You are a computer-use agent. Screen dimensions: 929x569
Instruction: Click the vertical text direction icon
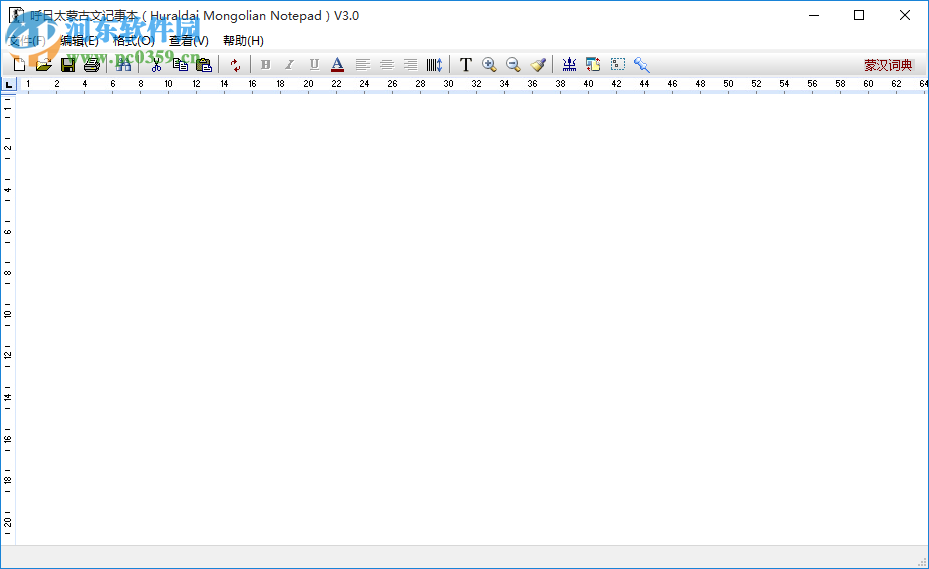(434, 65)
